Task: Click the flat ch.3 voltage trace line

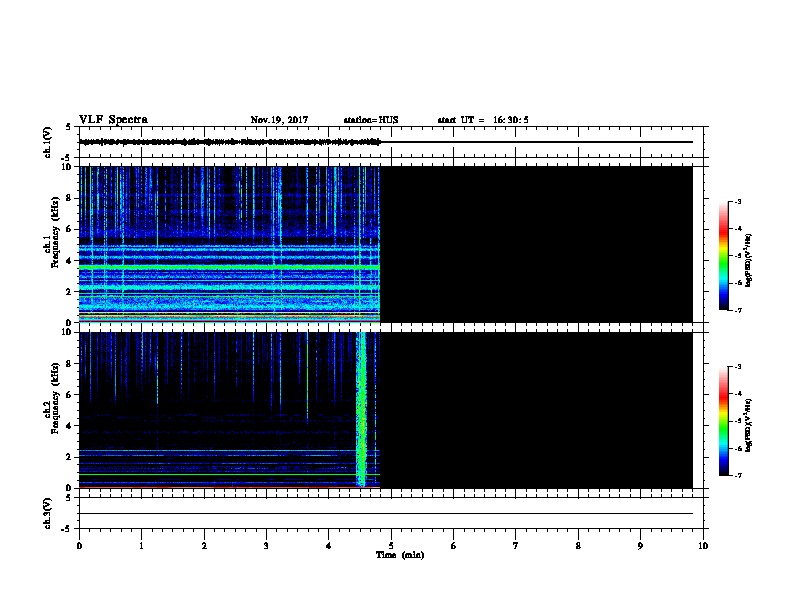Action: (386, 514)
